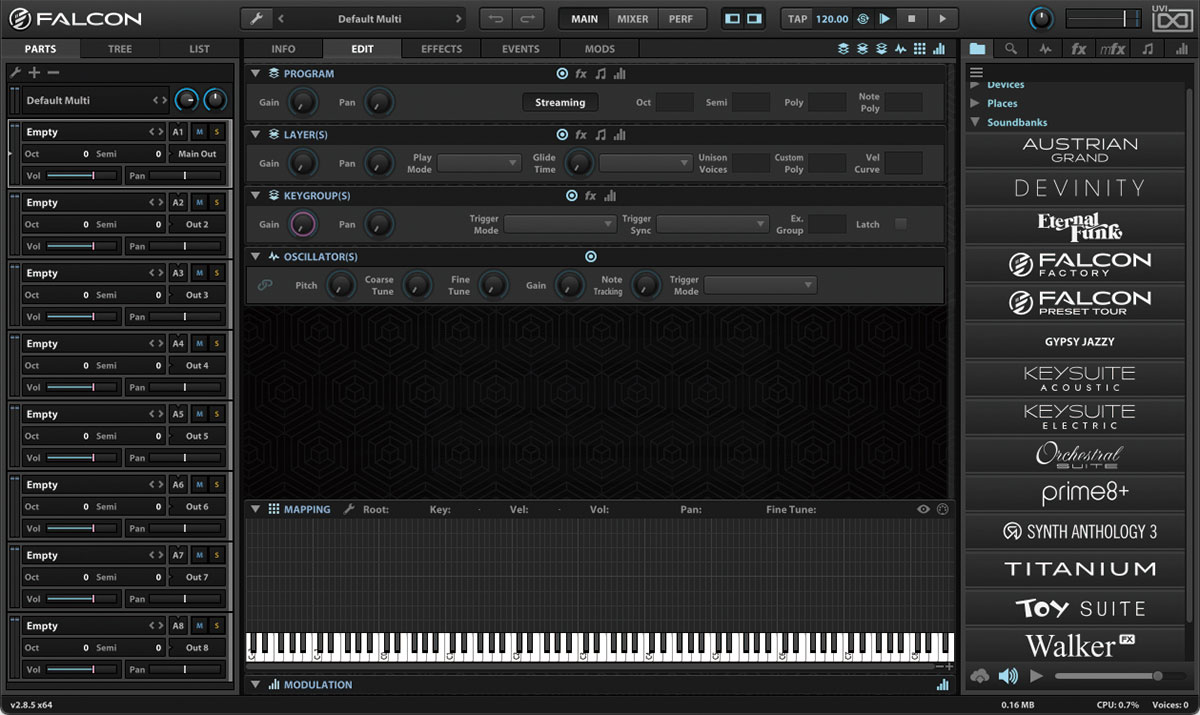Toggle the mapping eye visibility icon
The height and width of the screenshot is (715, 1200).
[x=923, y=509]
